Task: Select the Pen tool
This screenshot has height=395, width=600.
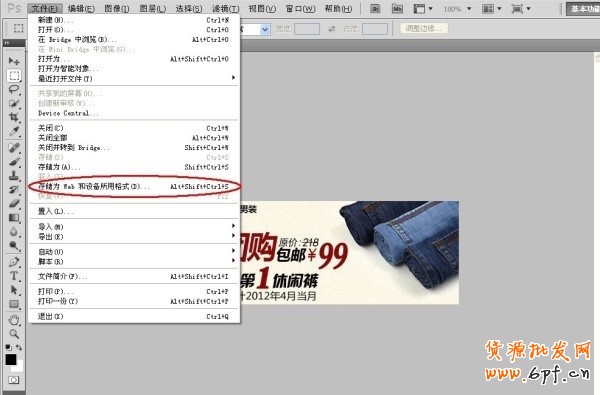Action: tap(14, 262)
